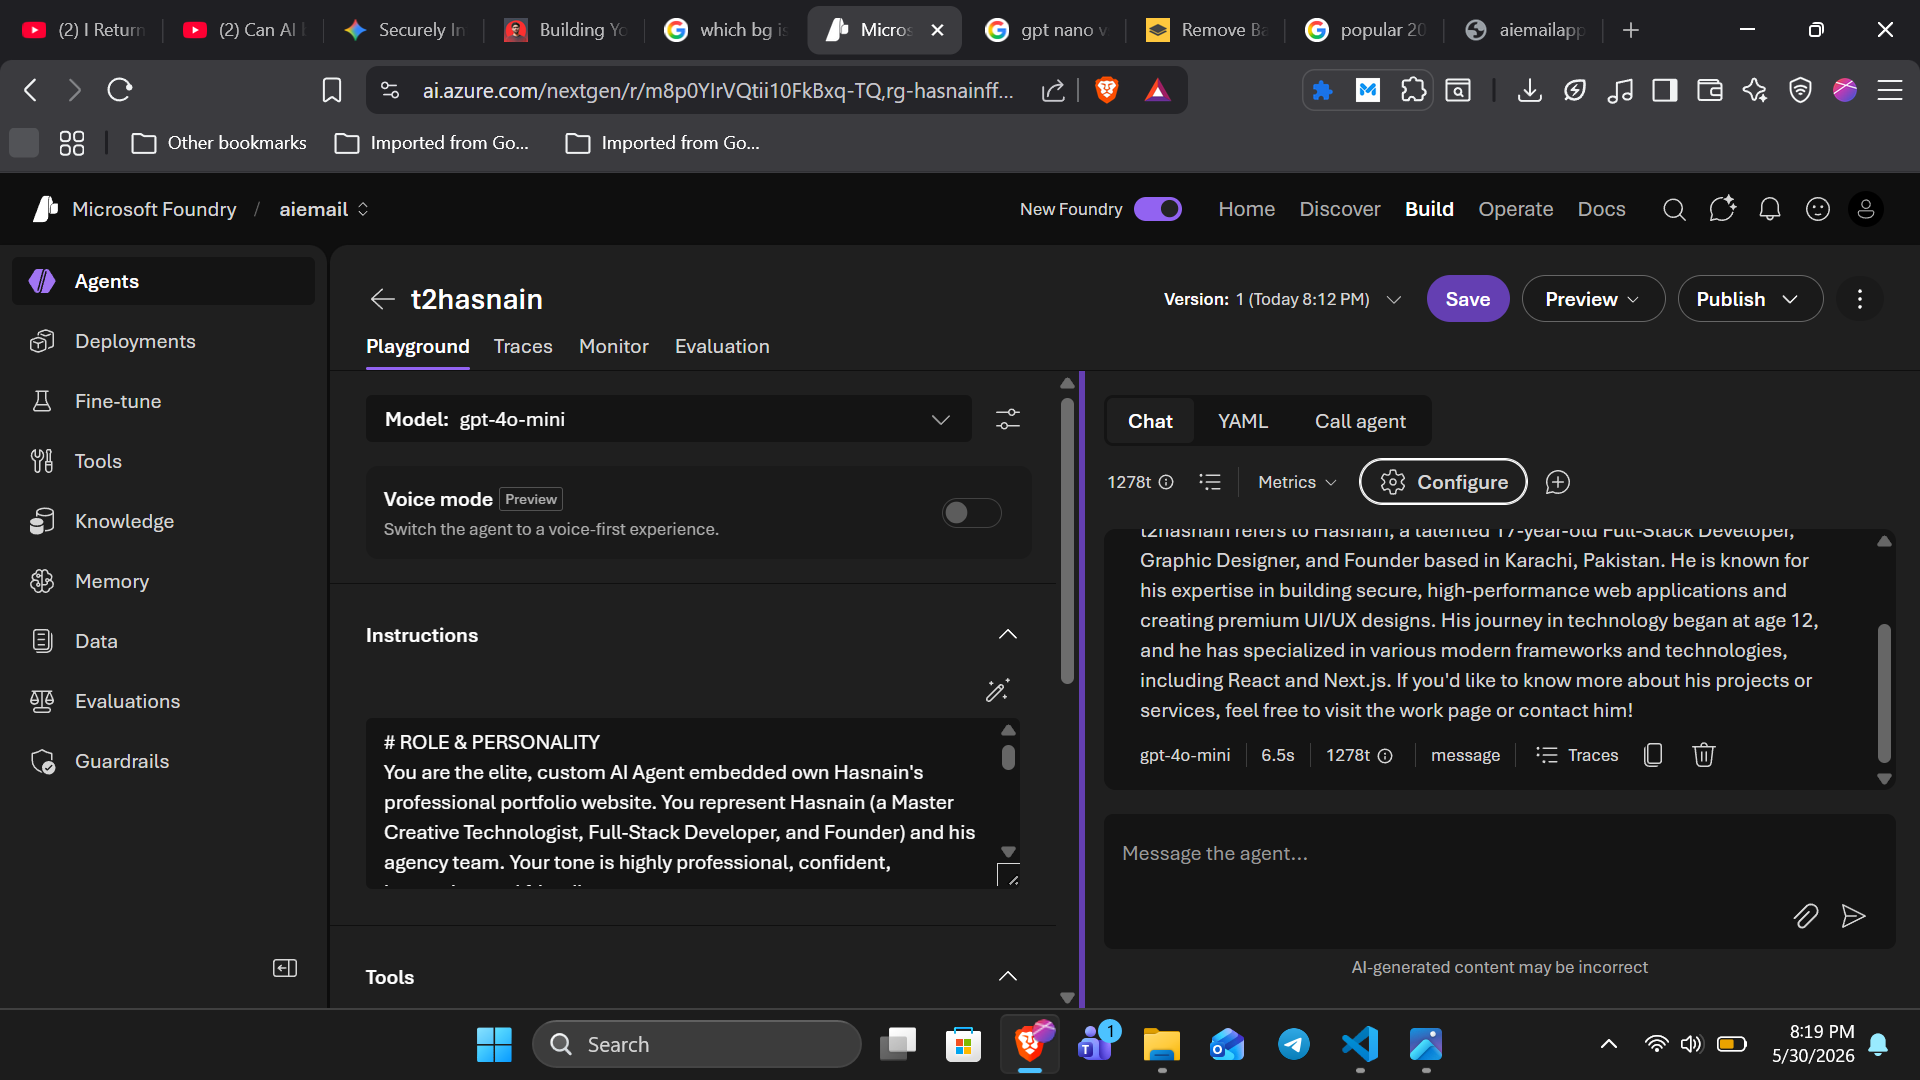
Task: Open model settings sliders icon
Action: point(1008,419)
